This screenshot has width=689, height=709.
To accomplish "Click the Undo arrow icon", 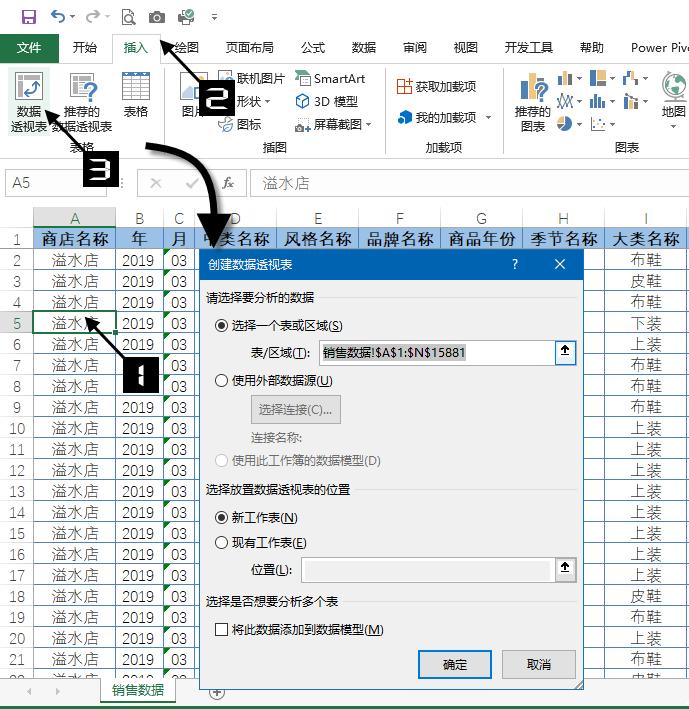I will point(58,17).
